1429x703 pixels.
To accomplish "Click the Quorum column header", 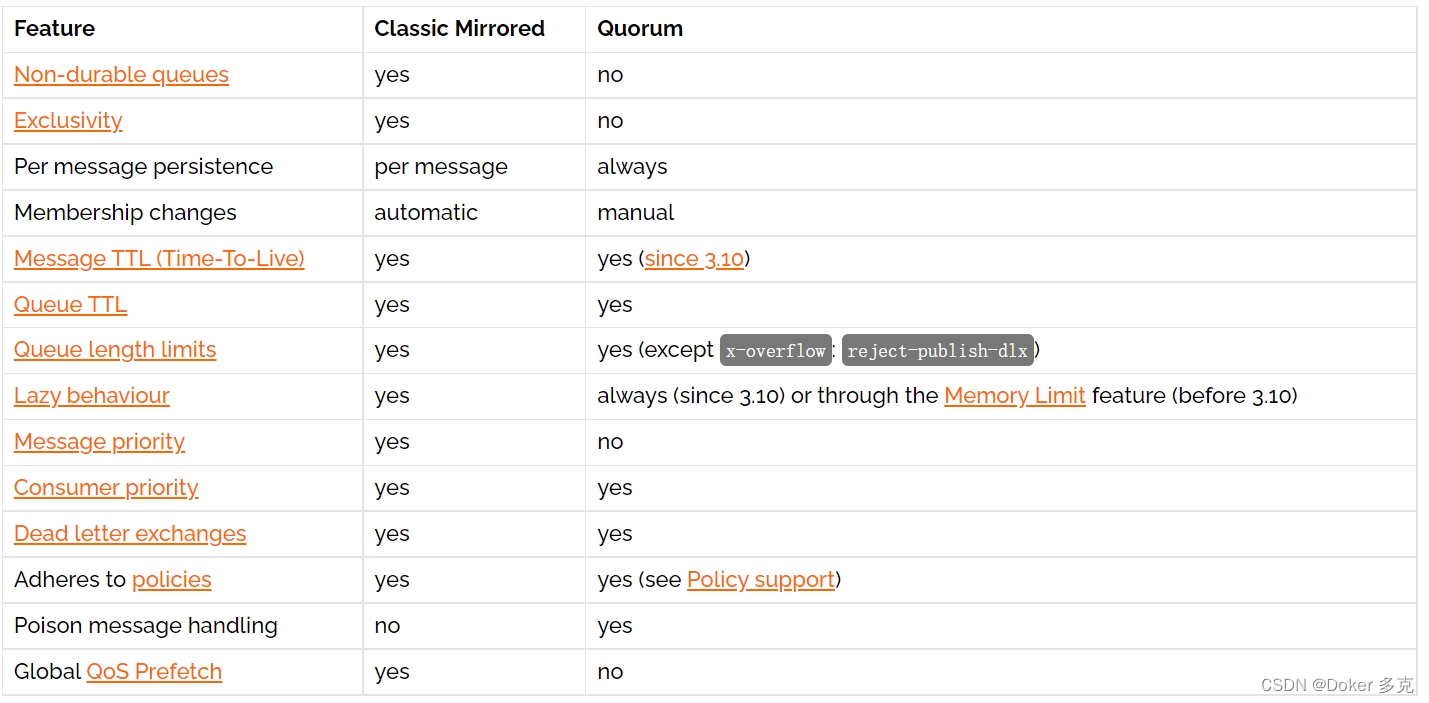I will pos(640,29).
